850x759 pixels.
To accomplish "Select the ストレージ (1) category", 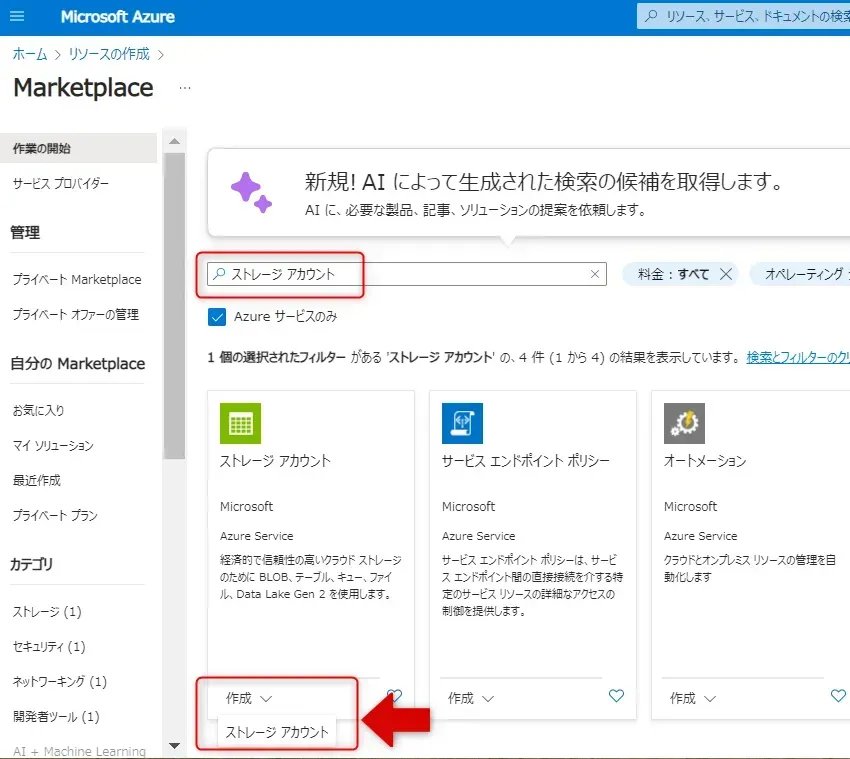I will pos(47,611).
